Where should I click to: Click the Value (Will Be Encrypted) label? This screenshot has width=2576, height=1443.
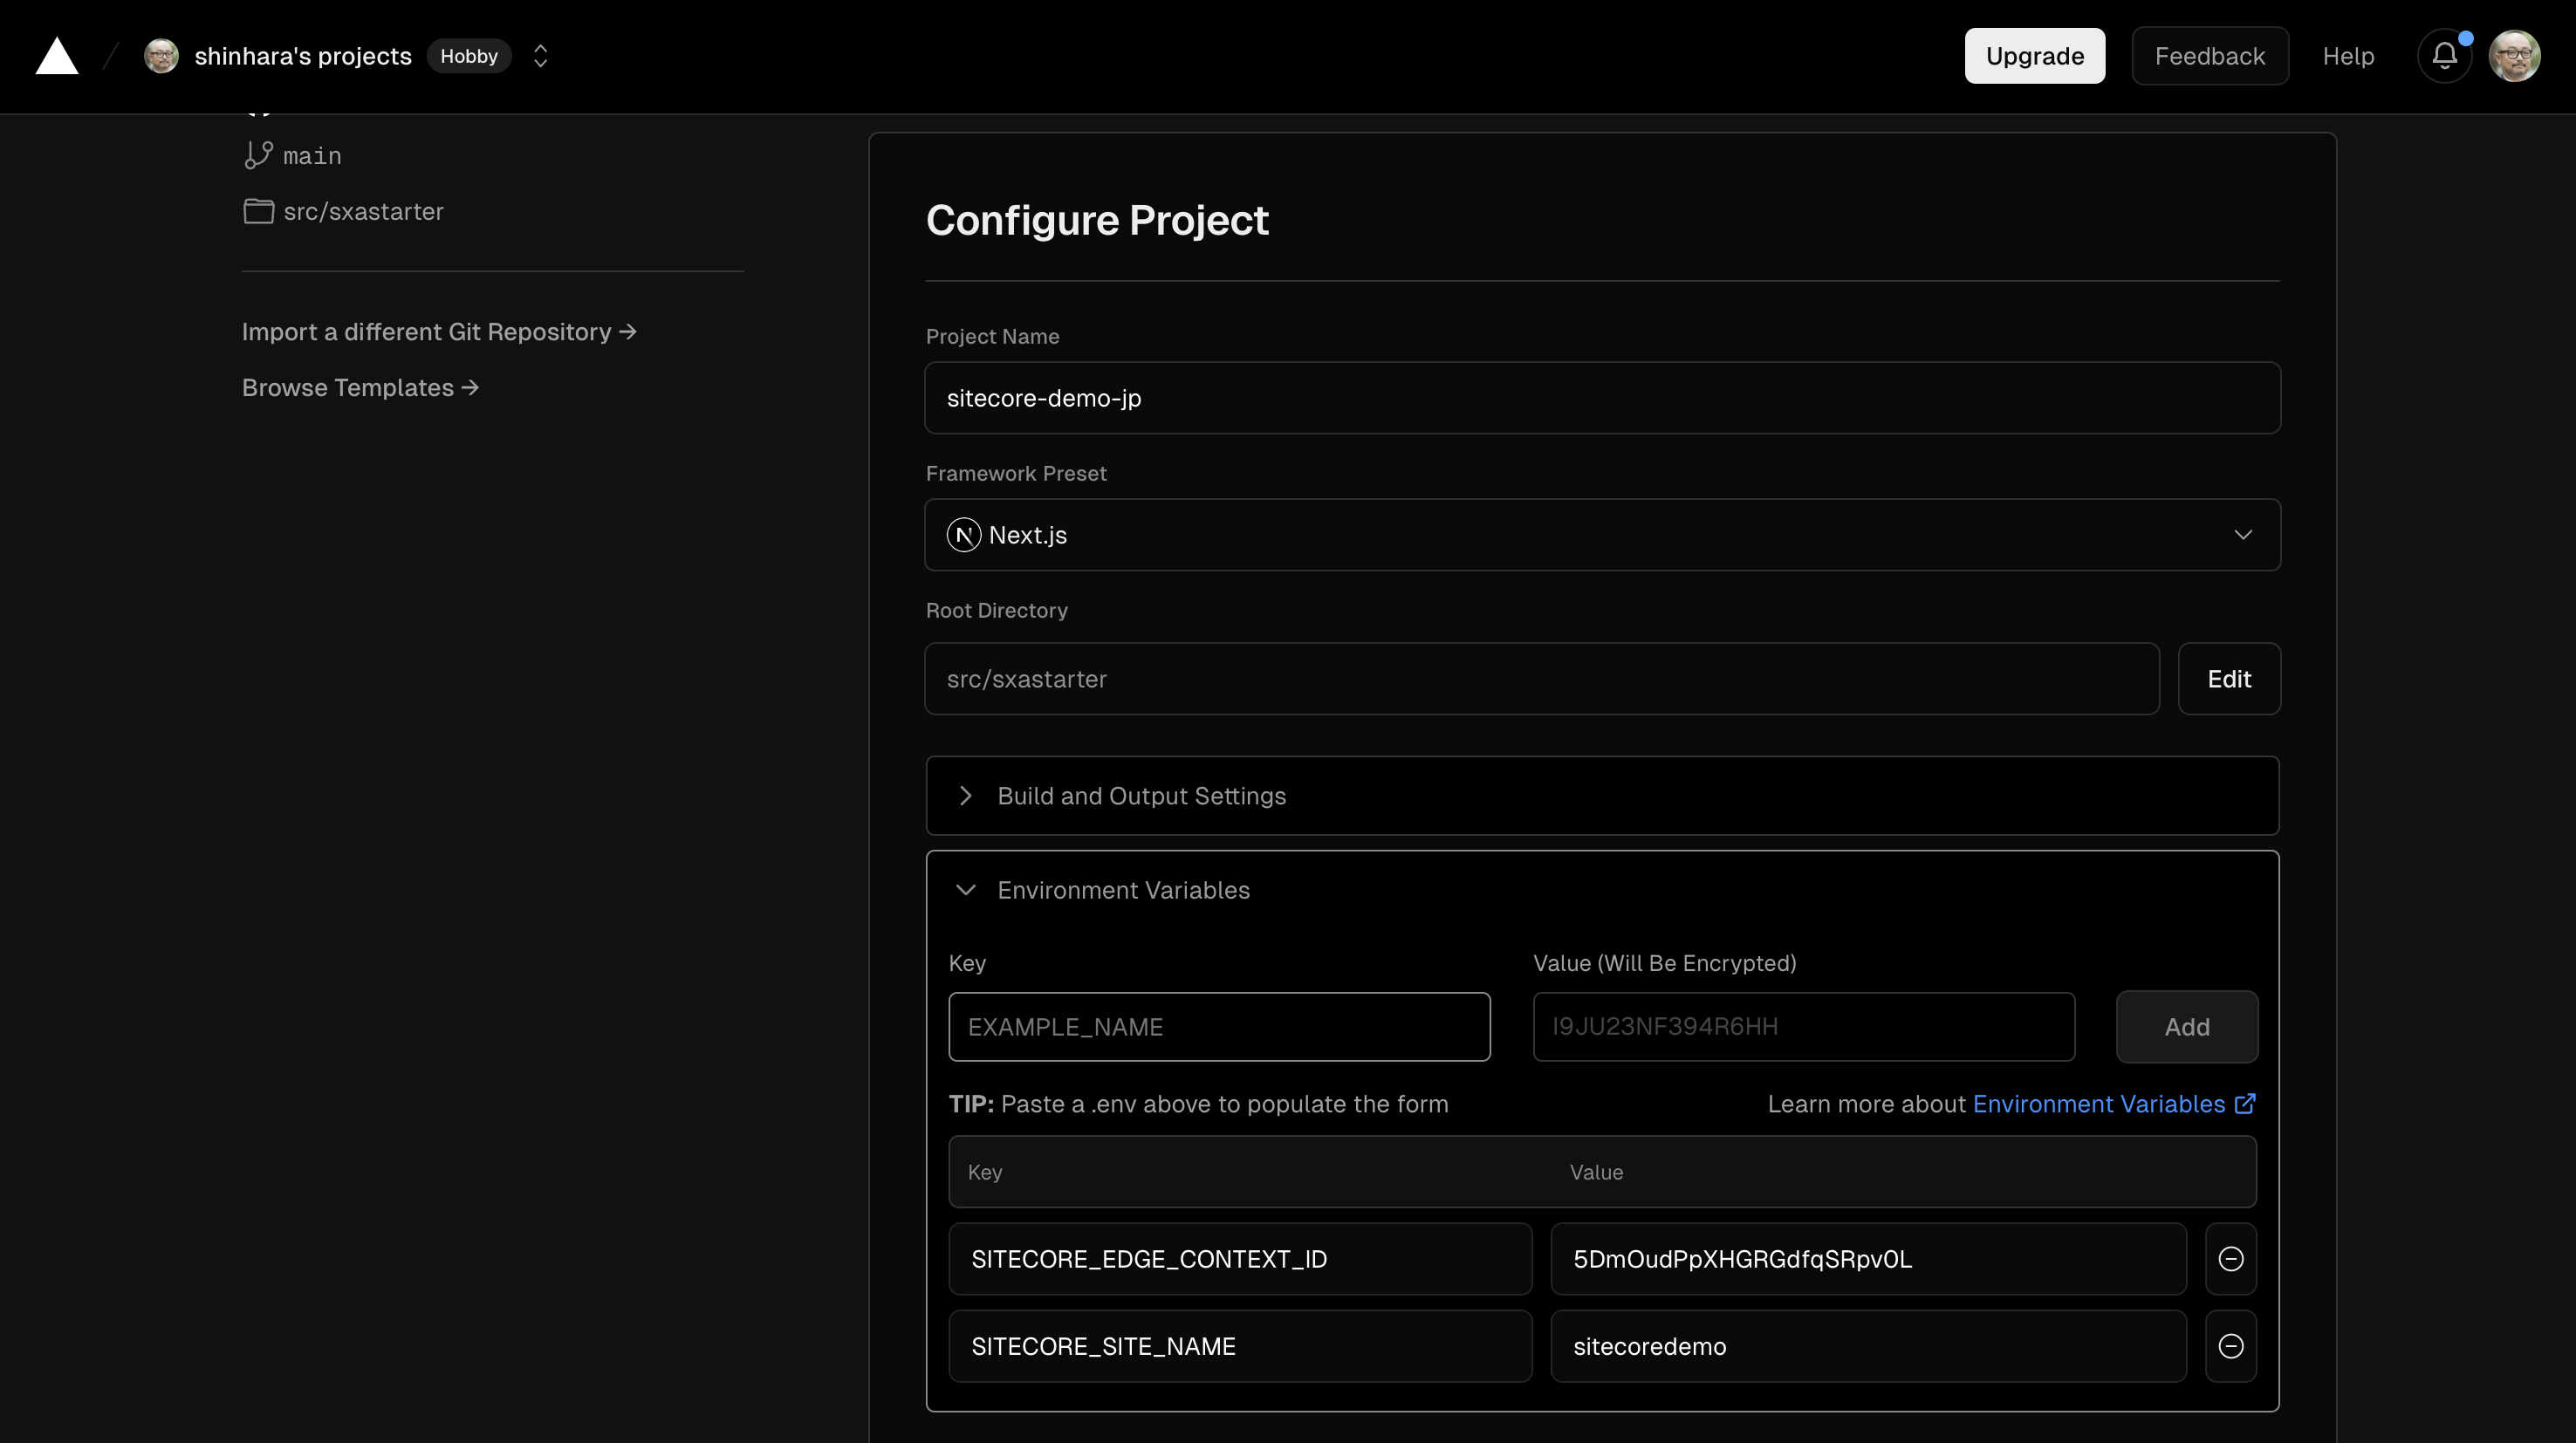tap(1664, 963)
